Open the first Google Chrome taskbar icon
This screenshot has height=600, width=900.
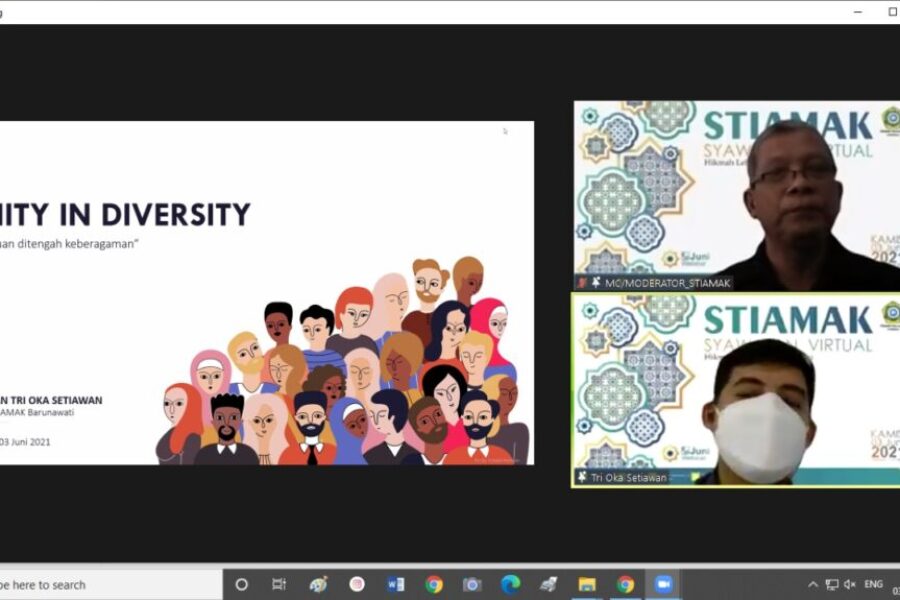pos(433,584)
